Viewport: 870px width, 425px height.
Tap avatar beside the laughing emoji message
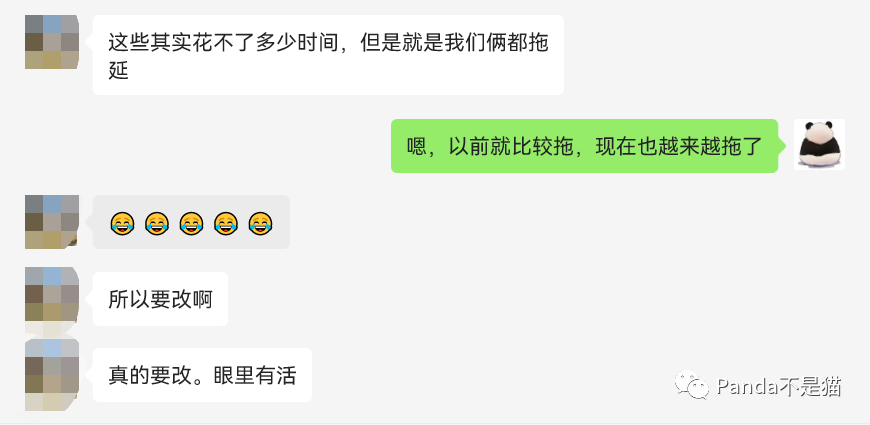52,221
